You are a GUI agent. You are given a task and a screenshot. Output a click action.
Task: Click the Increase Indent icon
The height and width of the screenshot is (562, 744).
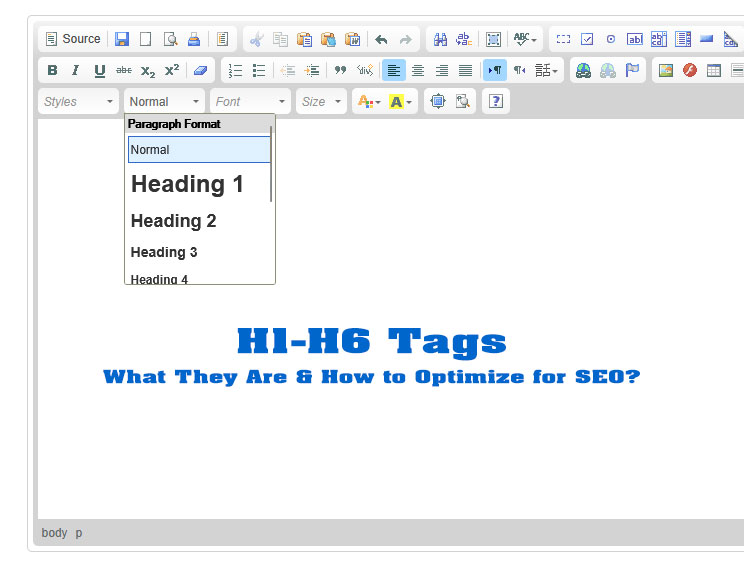point(312,70)
